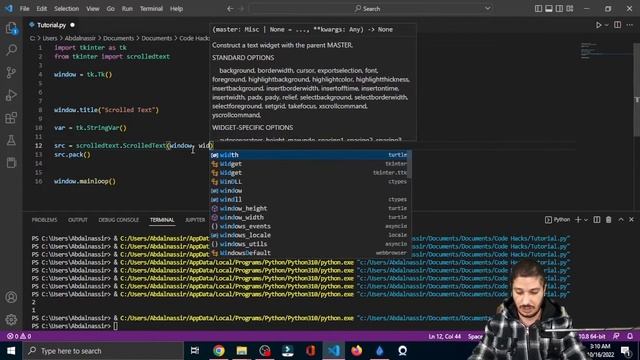Viewport: 640px width, 360px height.
Task: Open the View menu
Action: 93,9
